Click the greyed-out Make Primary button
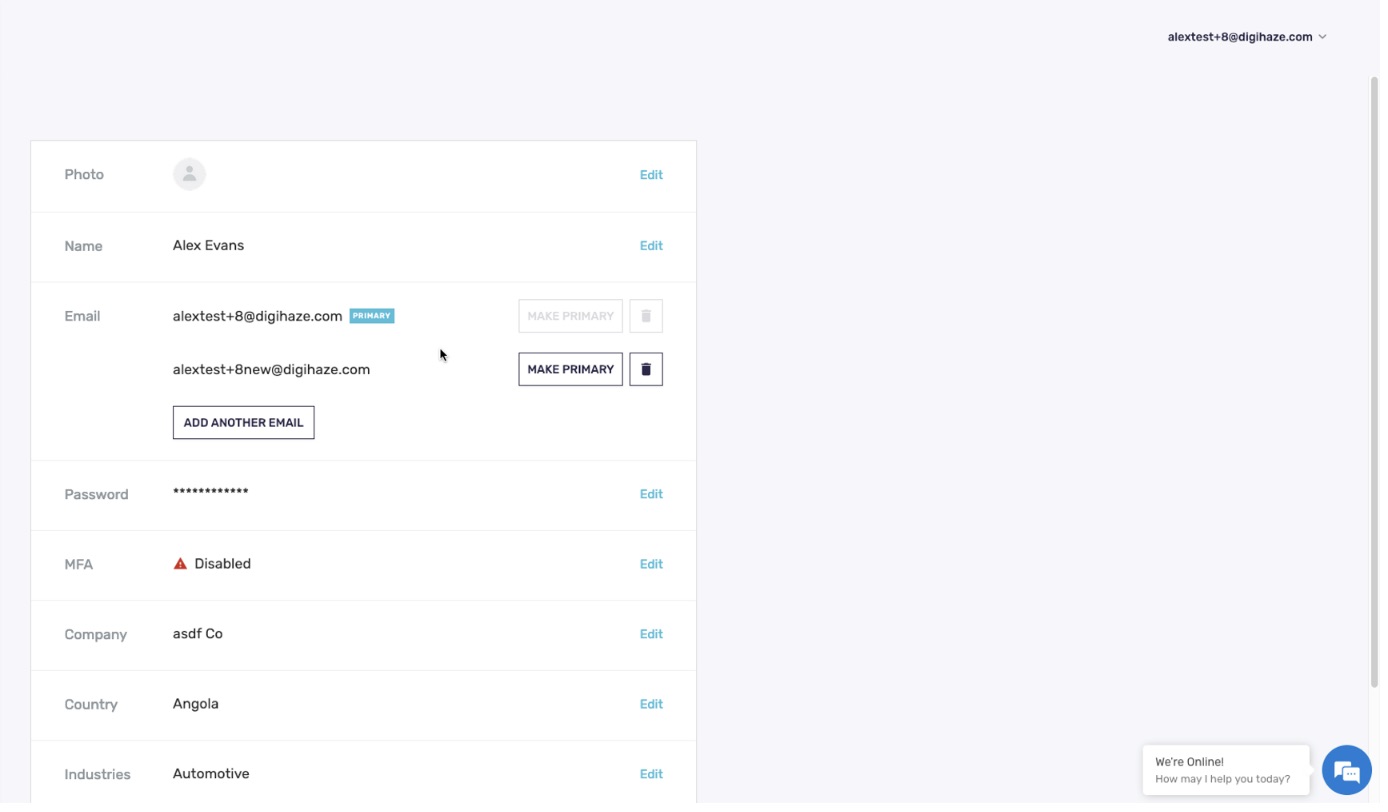Screen dimensions: 1388x812 click(570, 317)
